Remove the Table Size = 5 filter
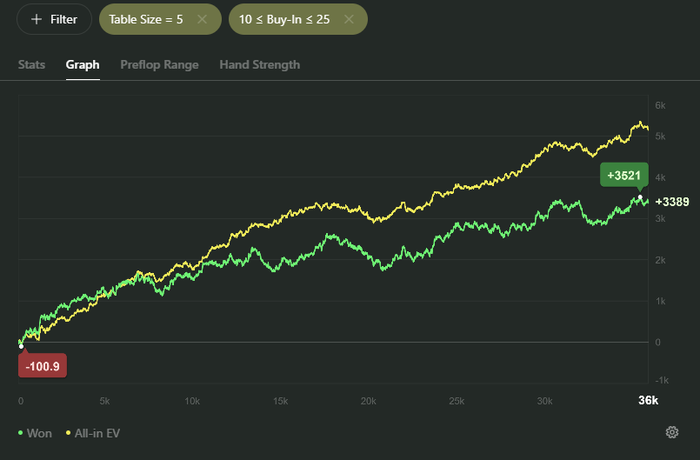The image size is (700, 460). [202, 19]
